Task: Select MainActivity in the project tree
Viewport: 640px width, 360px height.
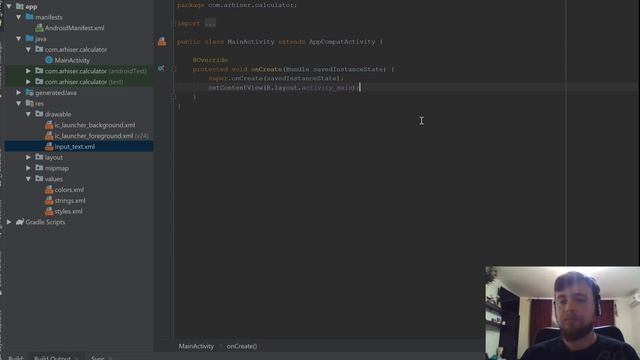Action: 72,60
